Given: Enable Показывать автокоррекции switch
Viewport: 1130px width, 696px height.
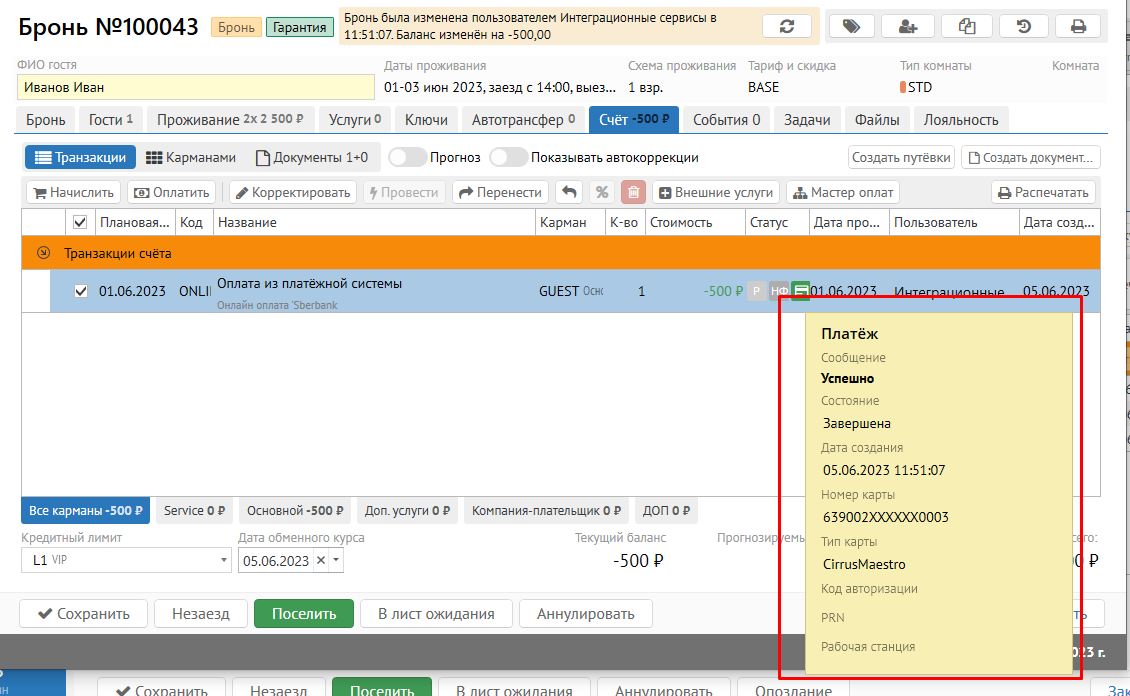Looking at the screenshot, I should pyautogui.click(x=508, y=157).
